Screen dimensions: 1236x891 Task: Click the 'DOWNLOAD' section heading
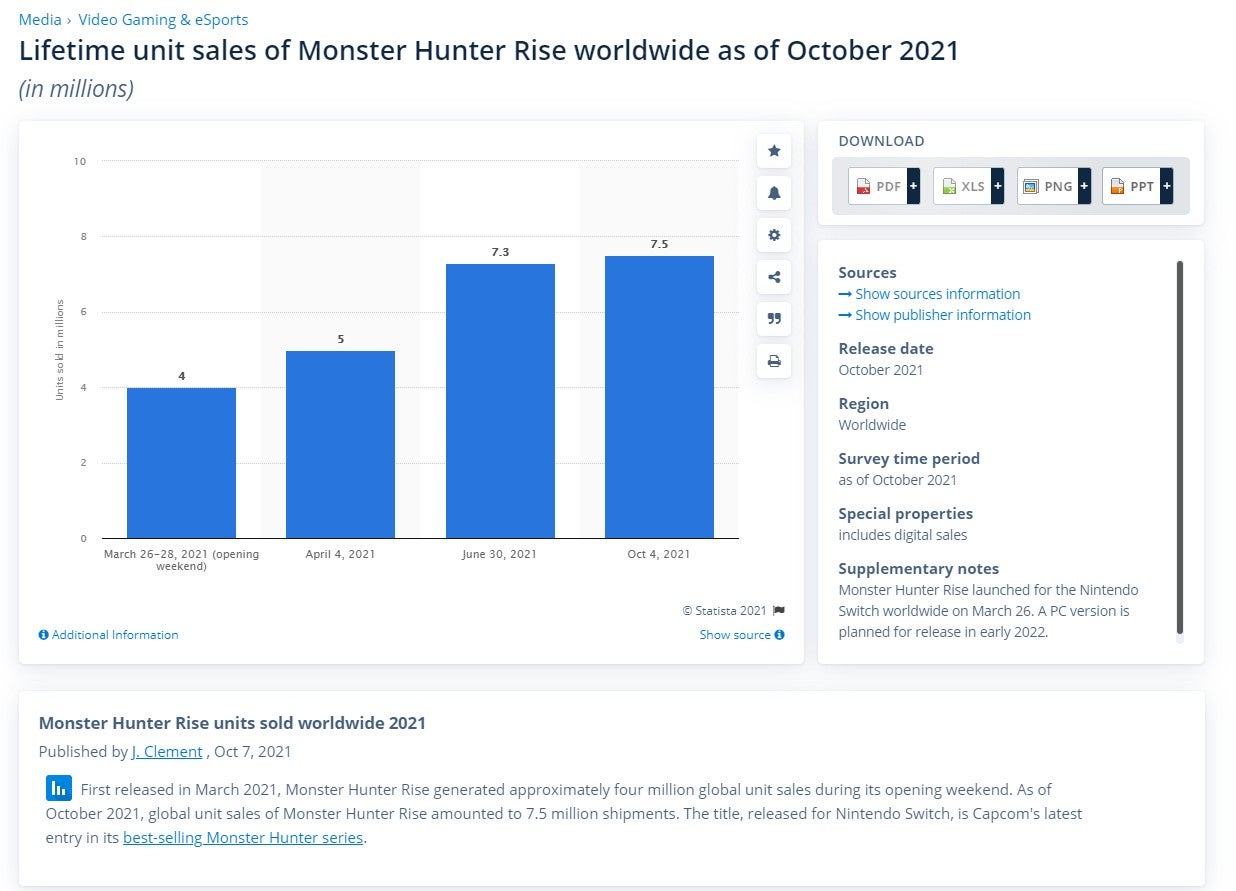pyautogui.click(x=881, y=141)
